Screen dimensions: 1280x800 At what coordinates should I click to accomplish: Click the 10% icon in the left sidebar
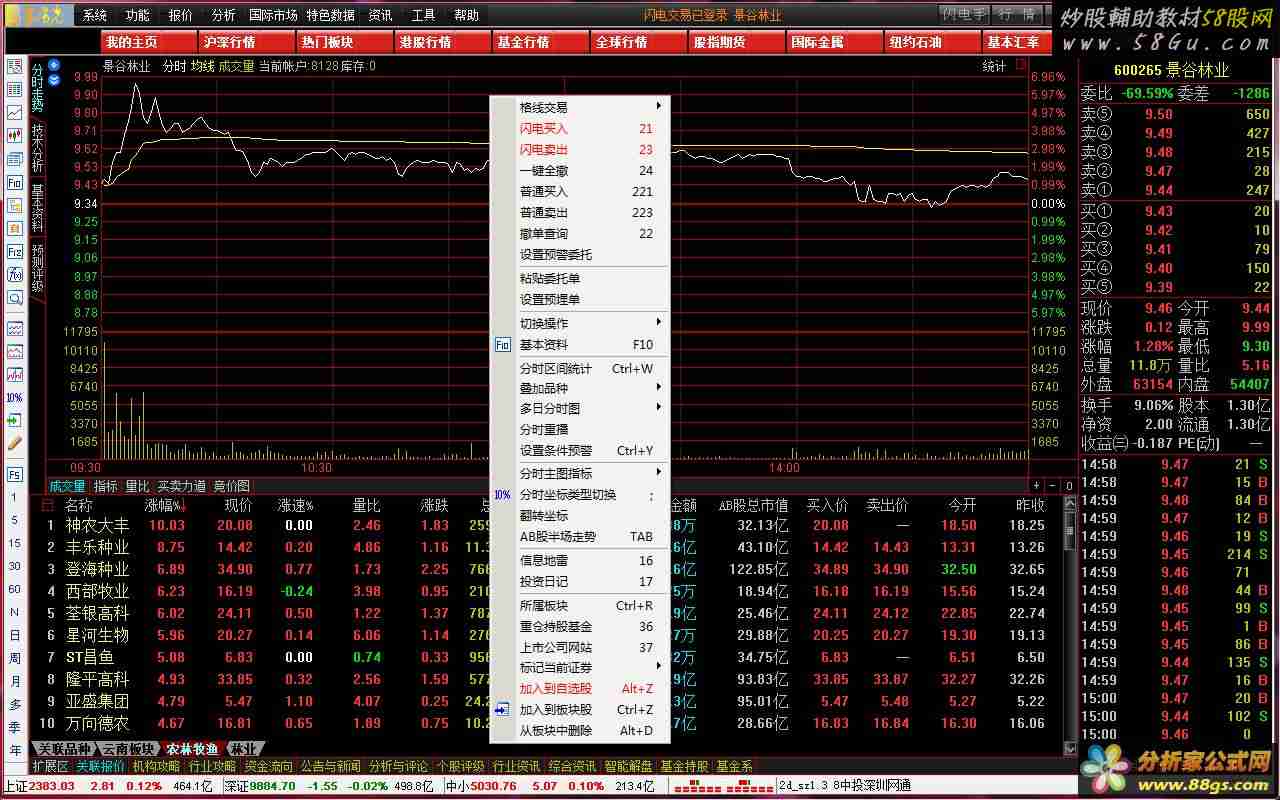click(15, 398)
